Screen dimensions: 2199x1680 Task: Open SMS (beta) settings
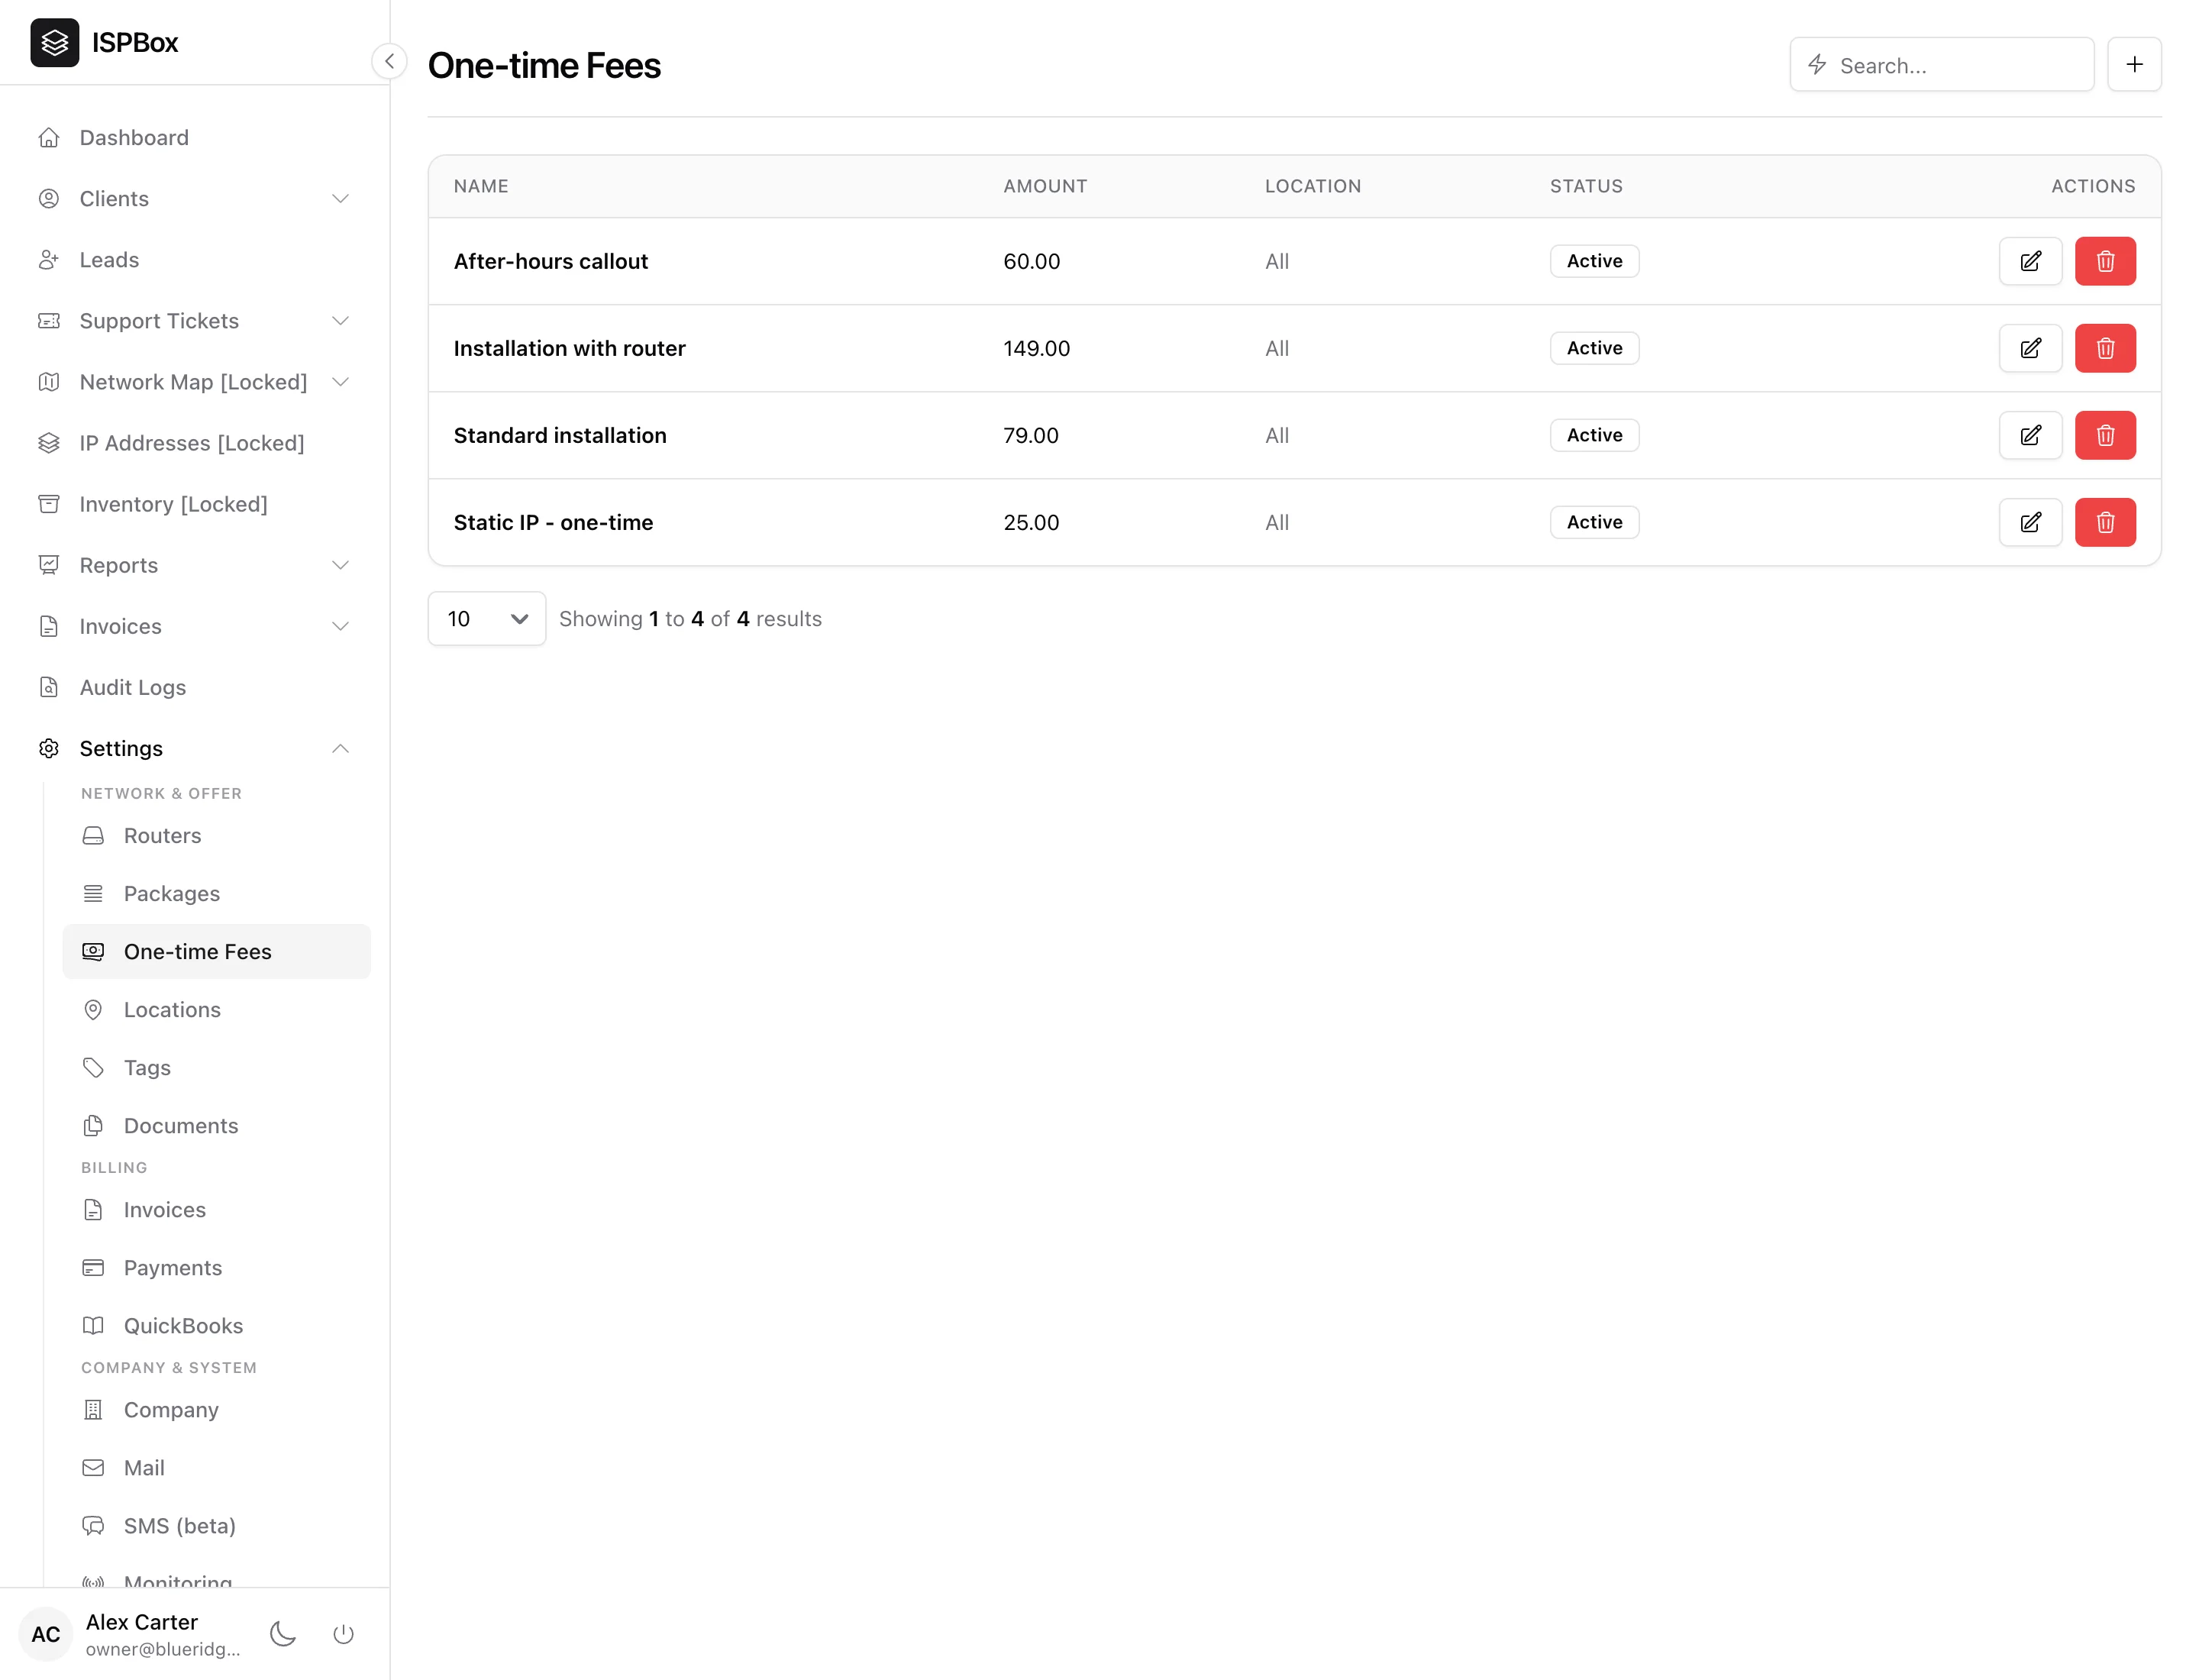[x=216, y=1526]
